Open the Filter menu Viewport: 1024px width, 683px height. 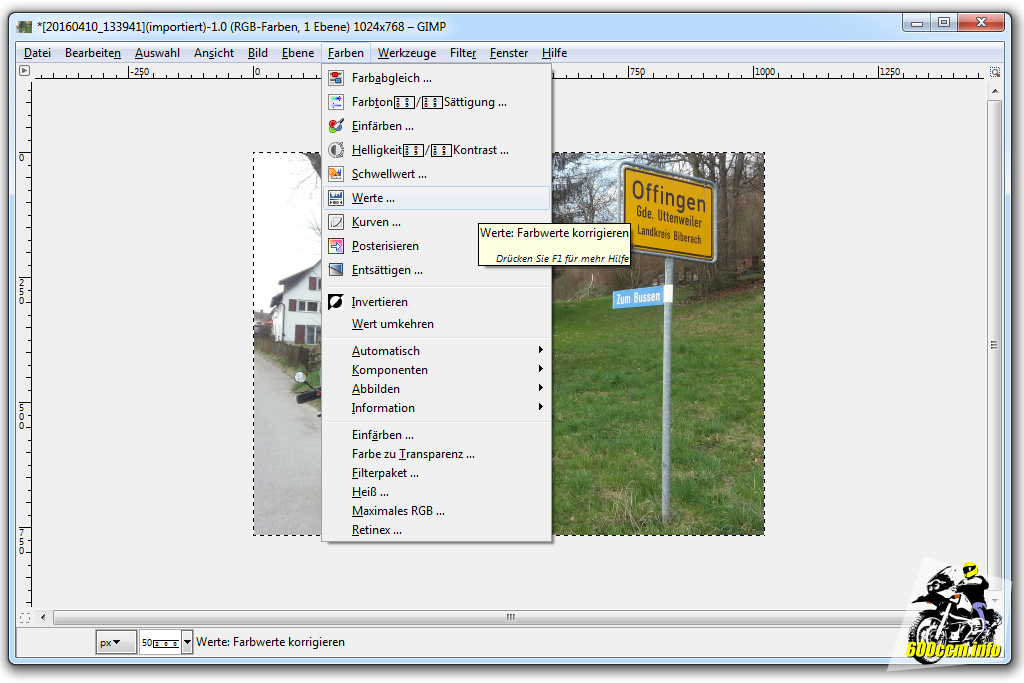463,53
